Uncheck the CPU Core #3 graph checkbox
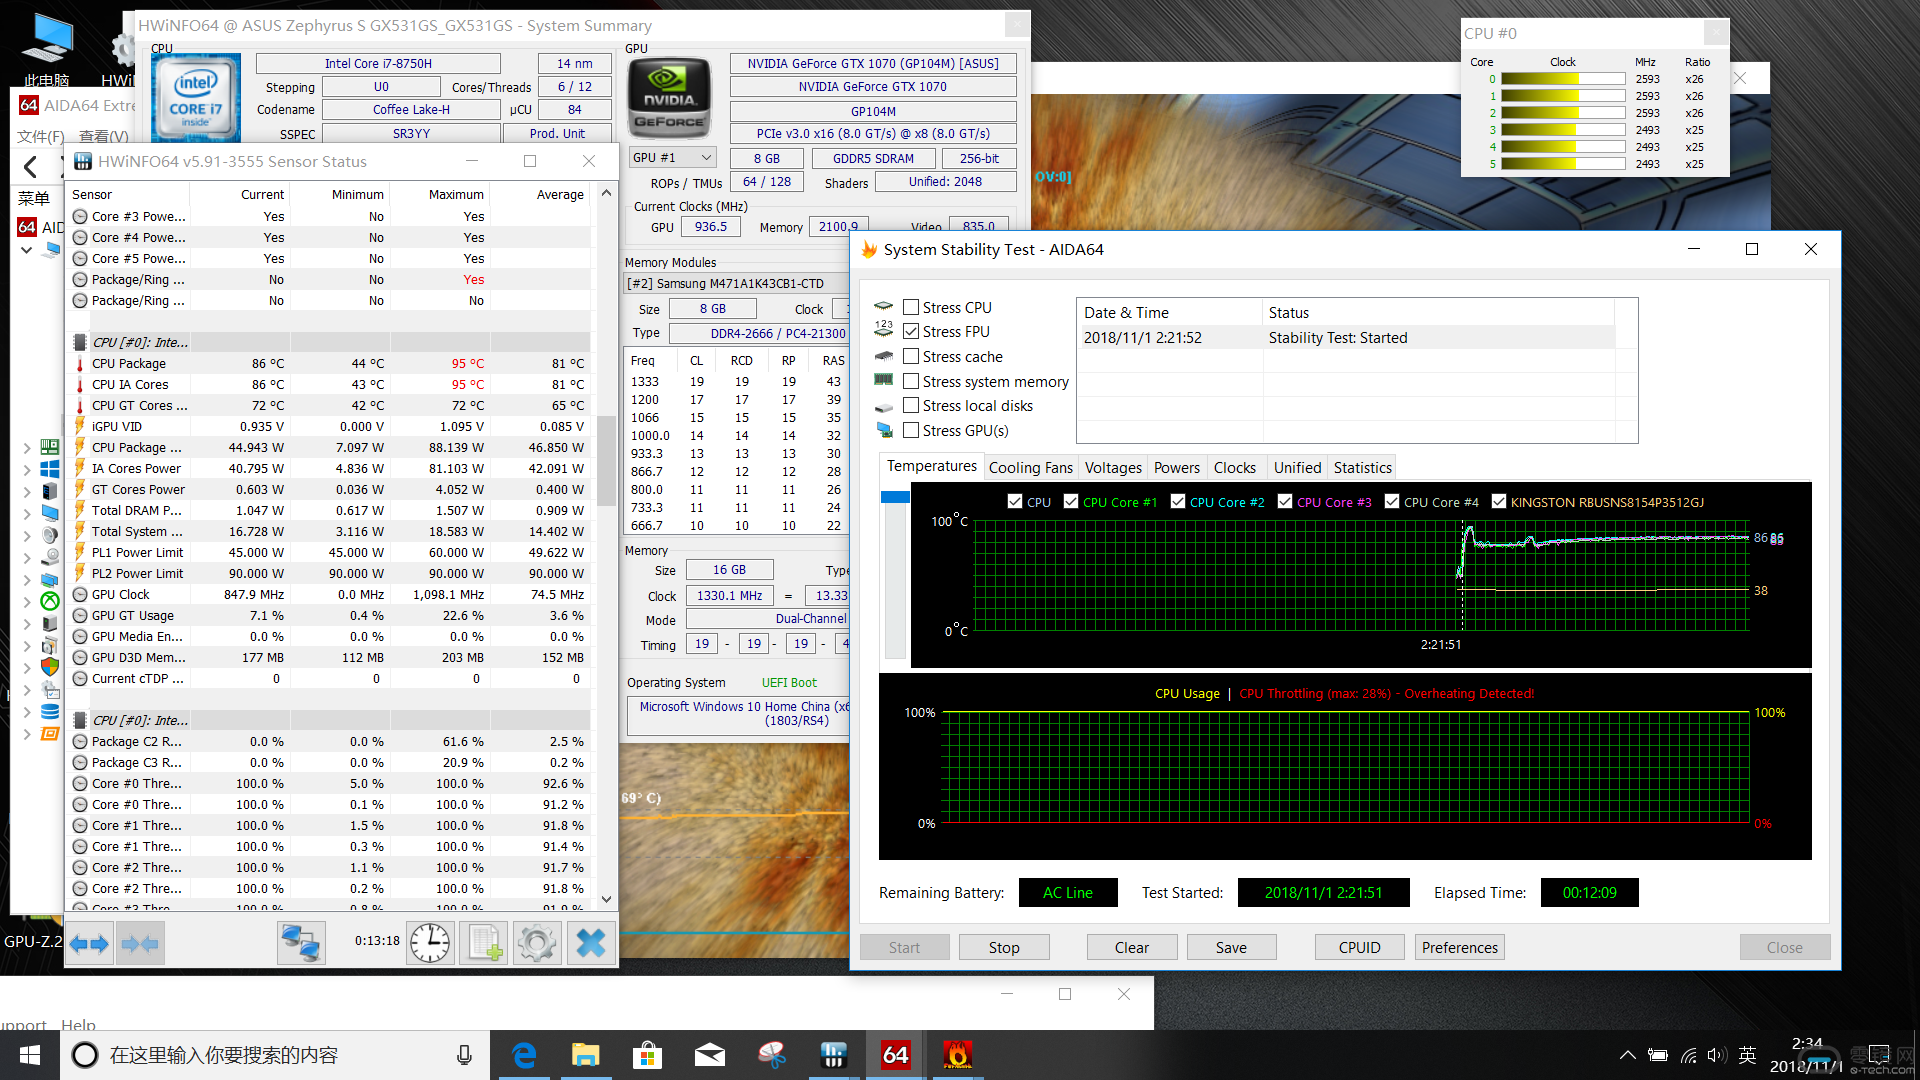 (x=1285, y=502)
